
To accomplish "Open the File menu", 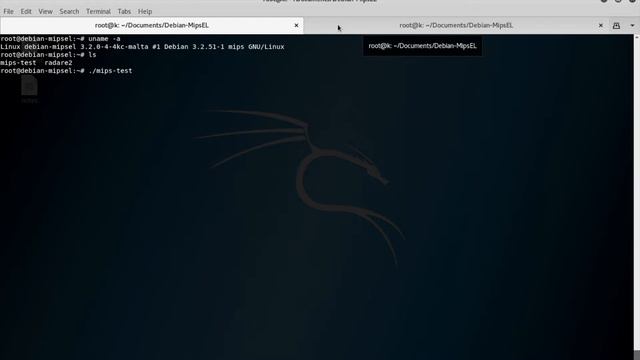I will point(8,11).
